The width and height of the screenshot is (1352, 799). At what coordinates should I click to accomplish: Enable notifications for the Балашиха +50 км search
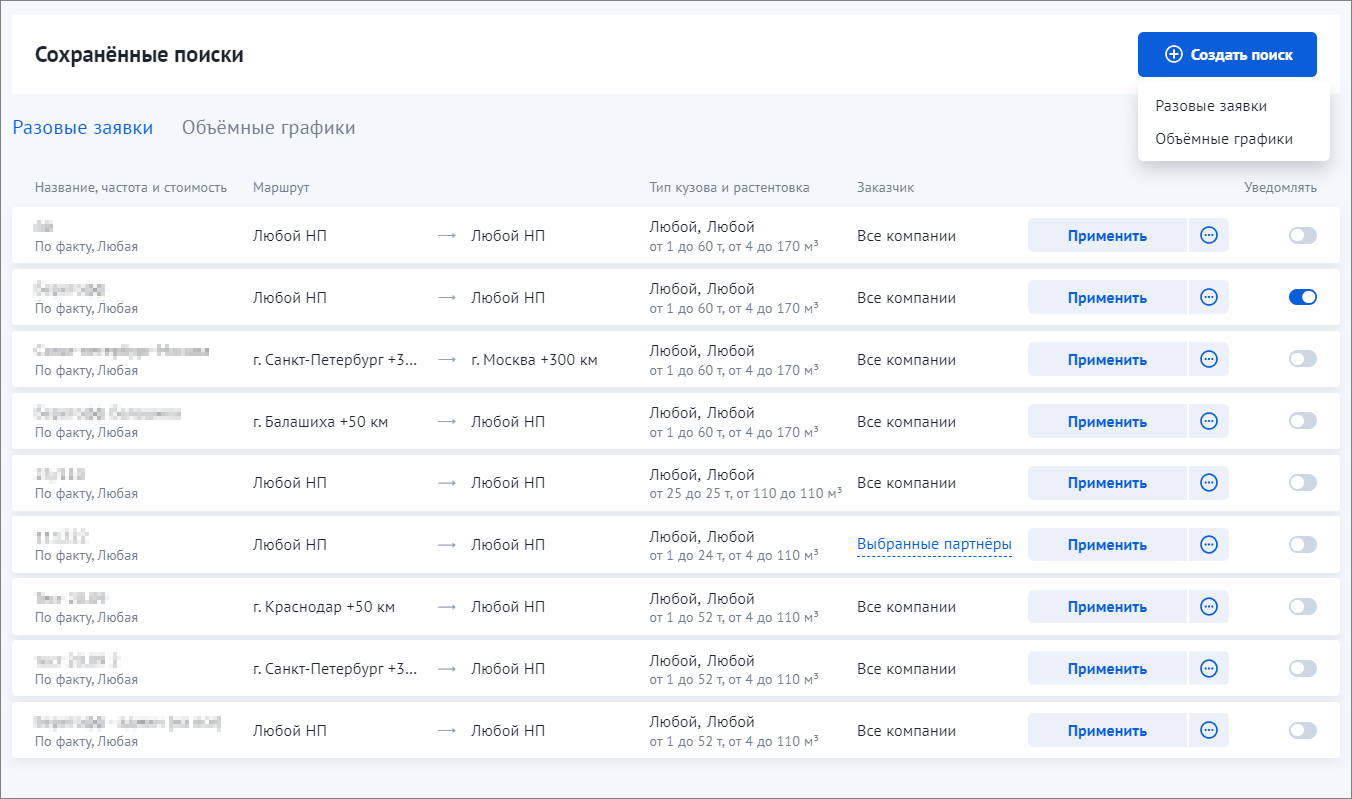pos(1303,421)
